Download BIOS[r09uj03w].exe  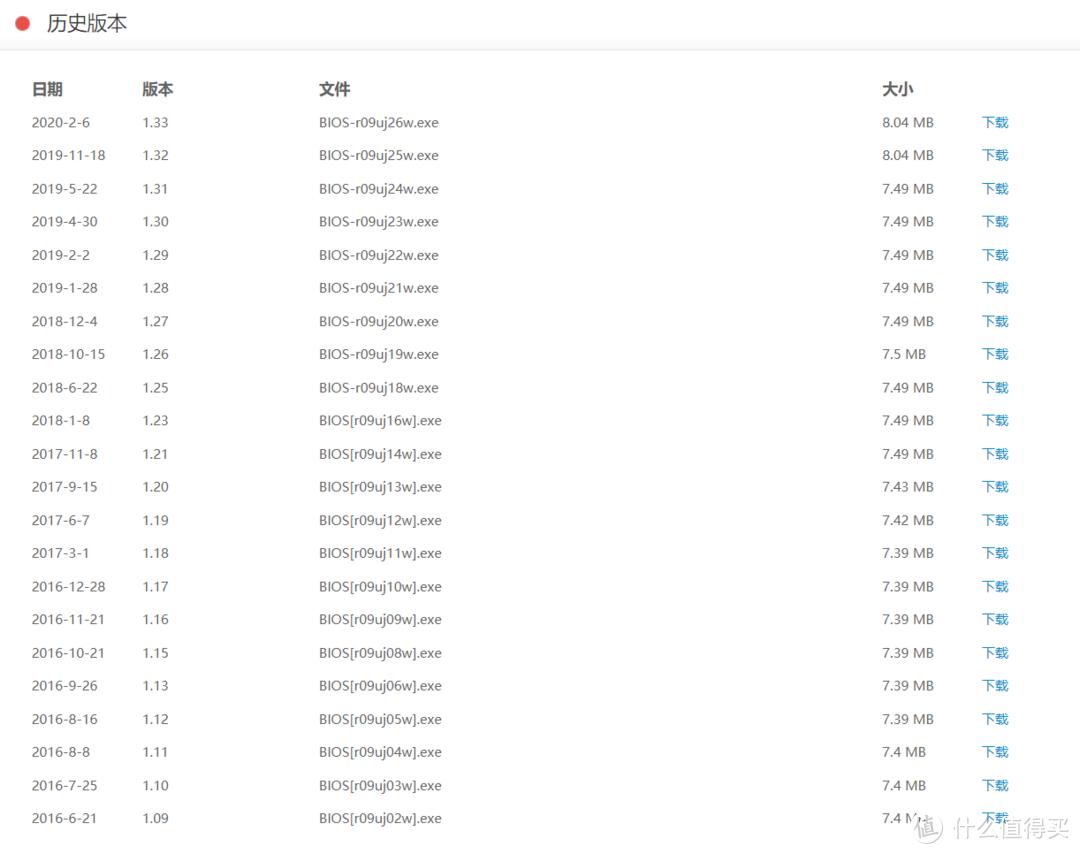[x=995, y=786]
